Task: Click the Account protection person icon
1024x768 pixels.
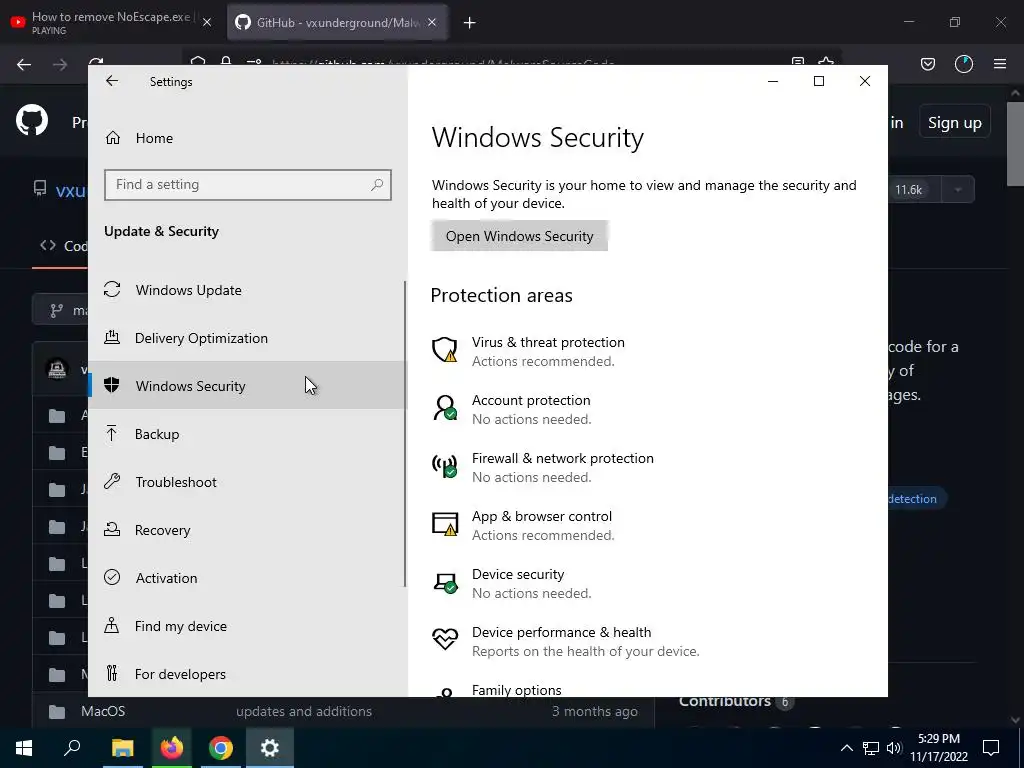Action: pyautogui.click(x=445, y=408)
